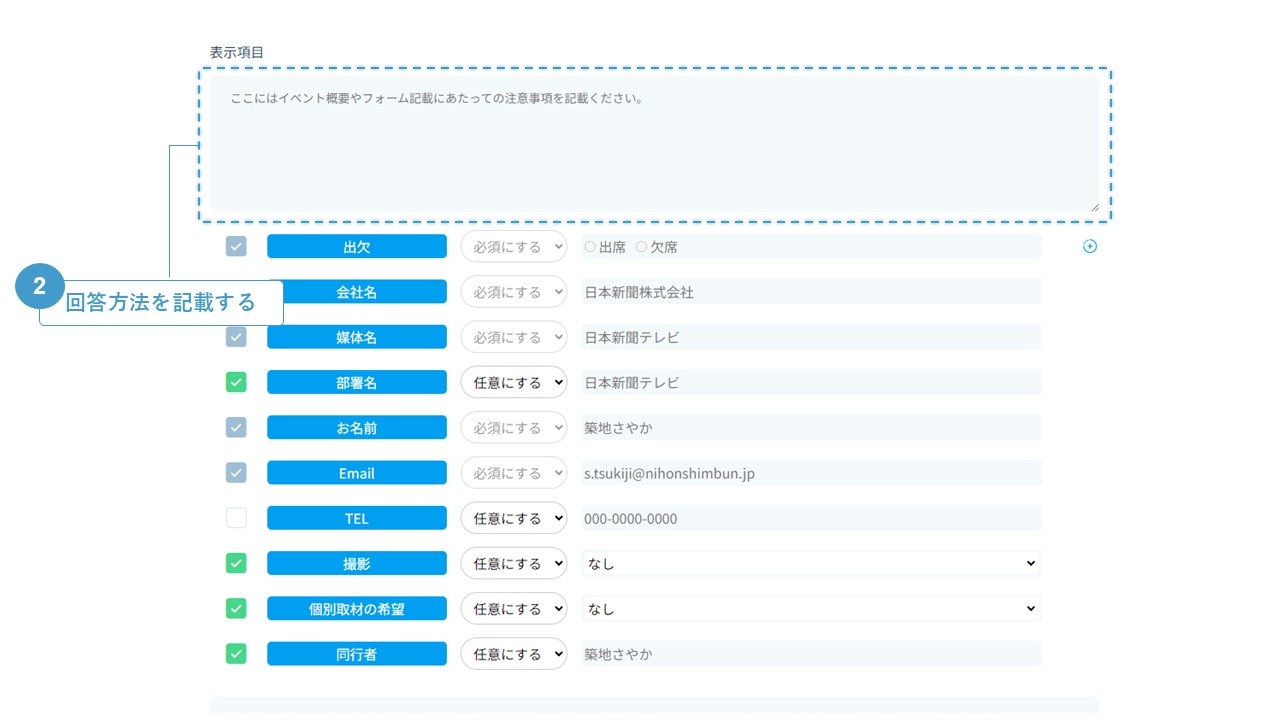Click the 同行者 name input field

(811, 654)
